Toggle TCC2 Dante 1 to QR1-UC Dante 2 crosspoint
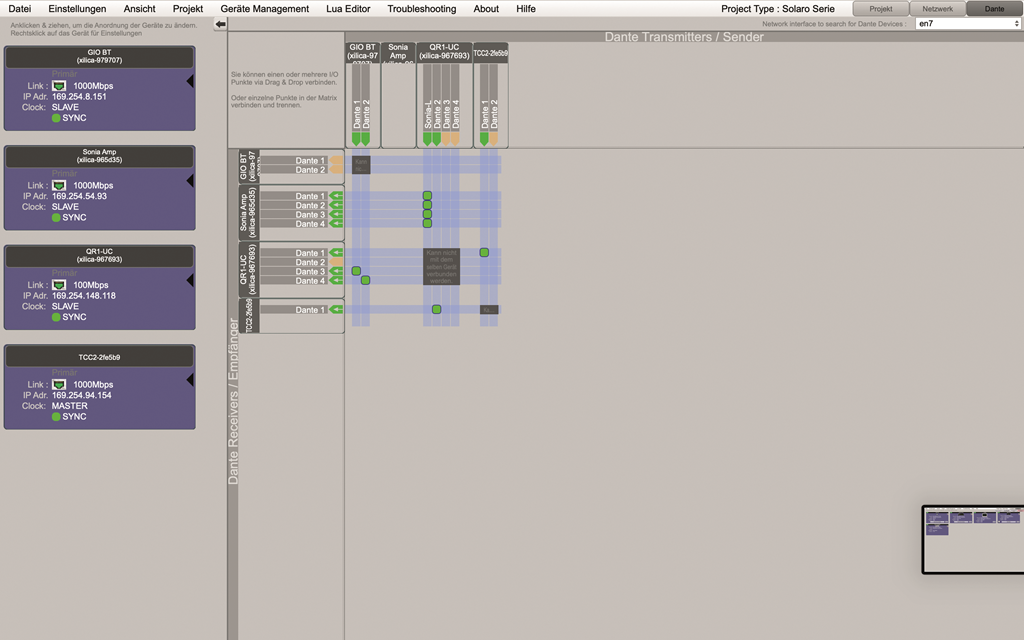This screenshot has height=640, width=1024. click(x=436, y=310)
